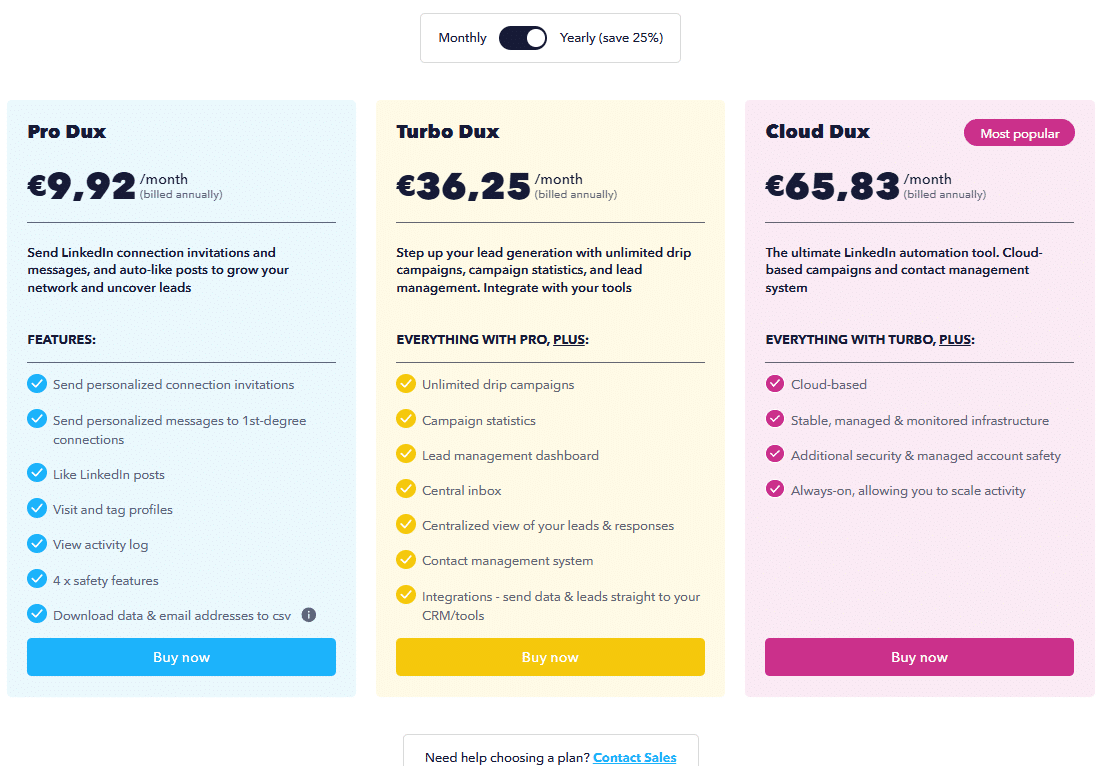Screen dimensions: 1104x766
Task: Click the info icon beside Download data csv
Action: coord(309,615)
